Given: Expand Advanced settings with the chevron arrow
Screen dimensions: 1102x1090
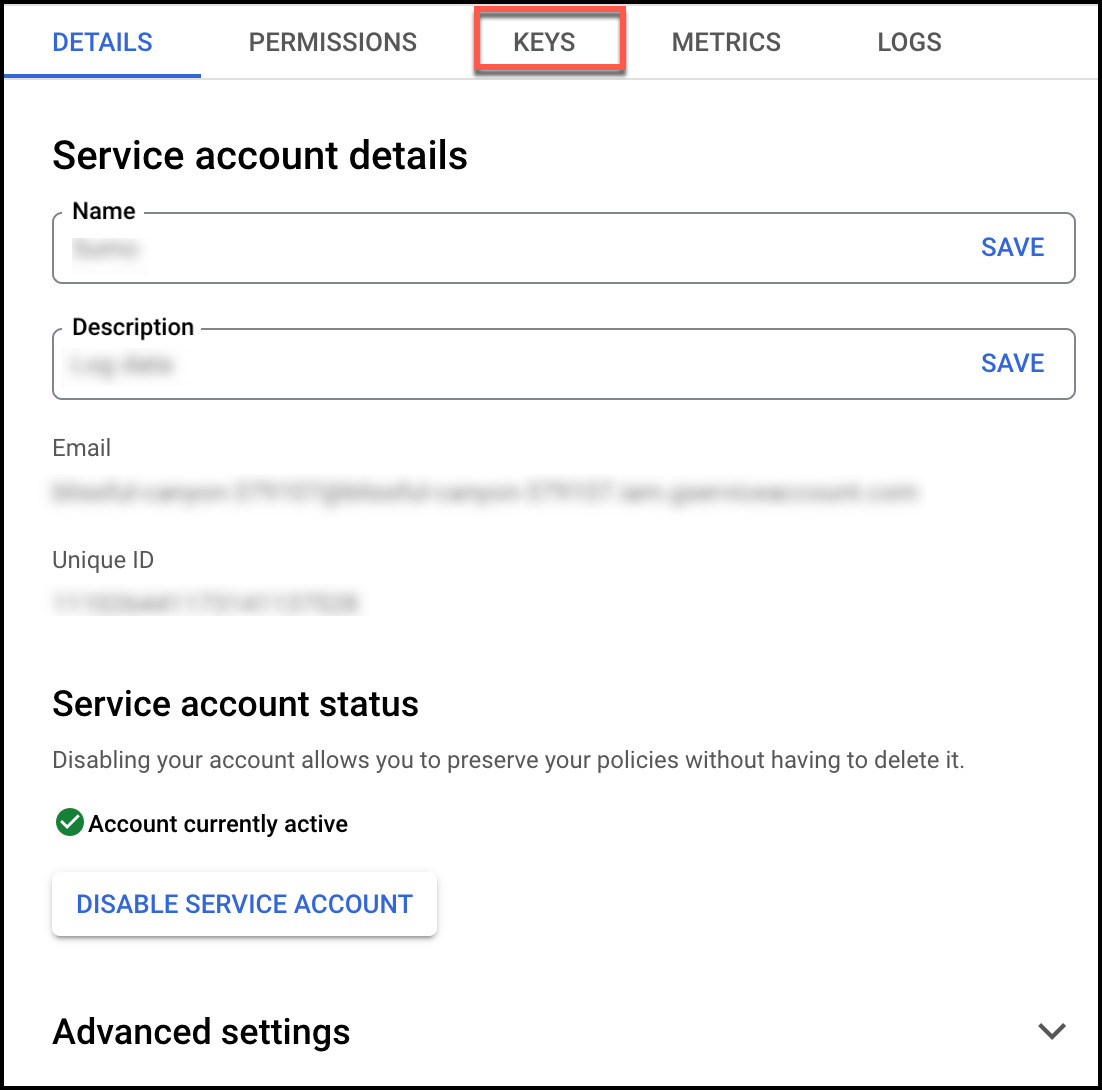Looking at the screenshot, I should (1051, 1031).
